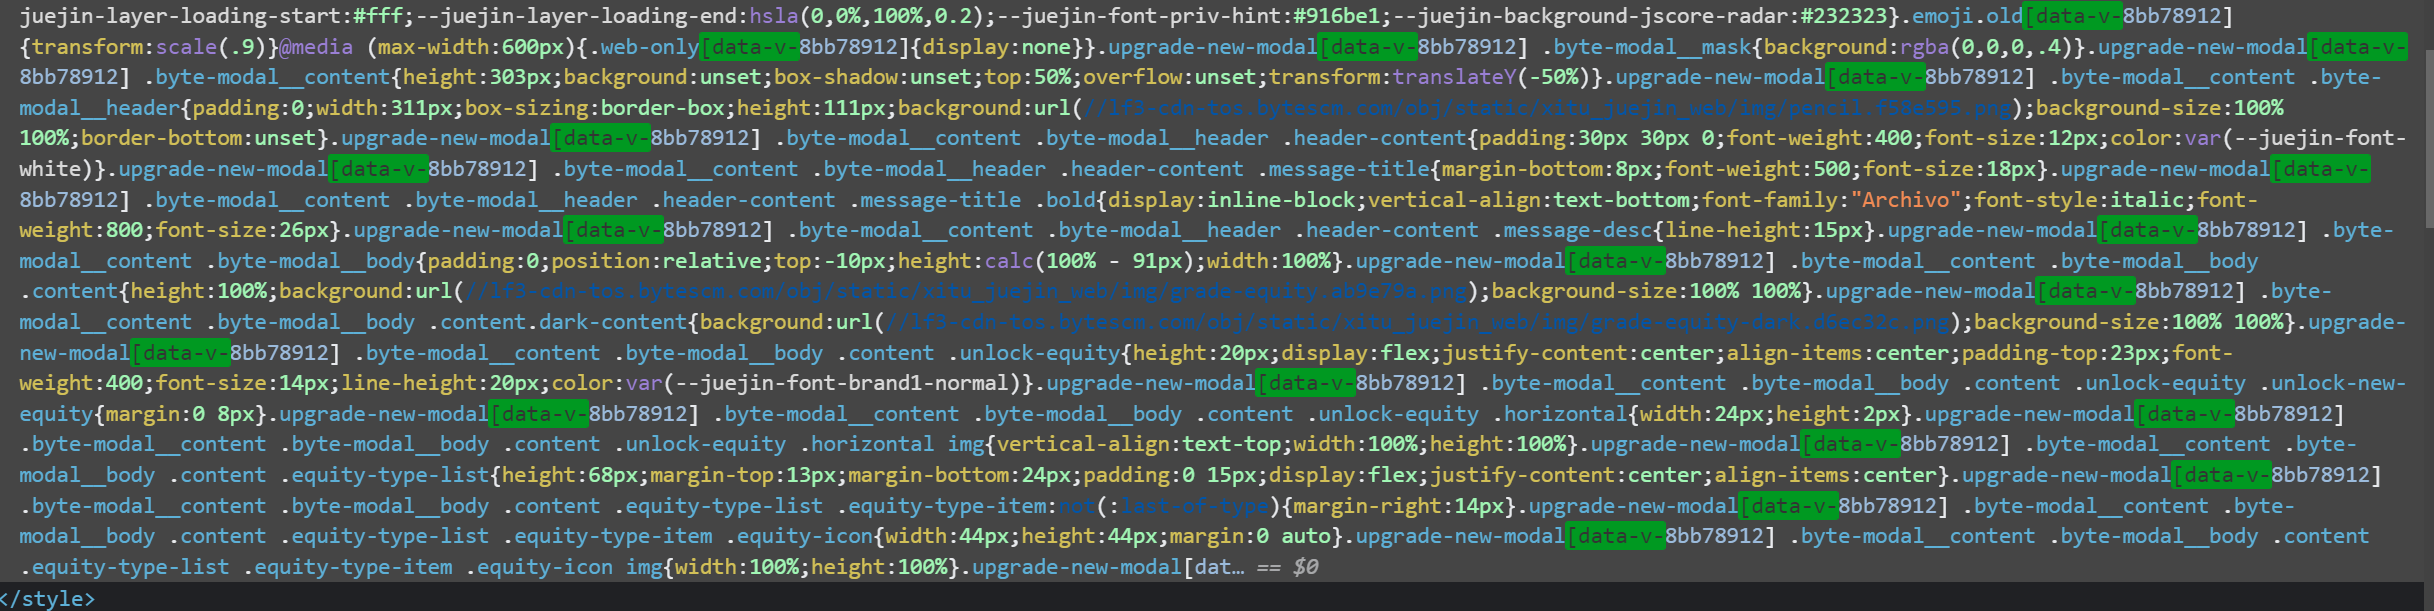
Task: Click the .web-only selector text
Action: [649, 47]
